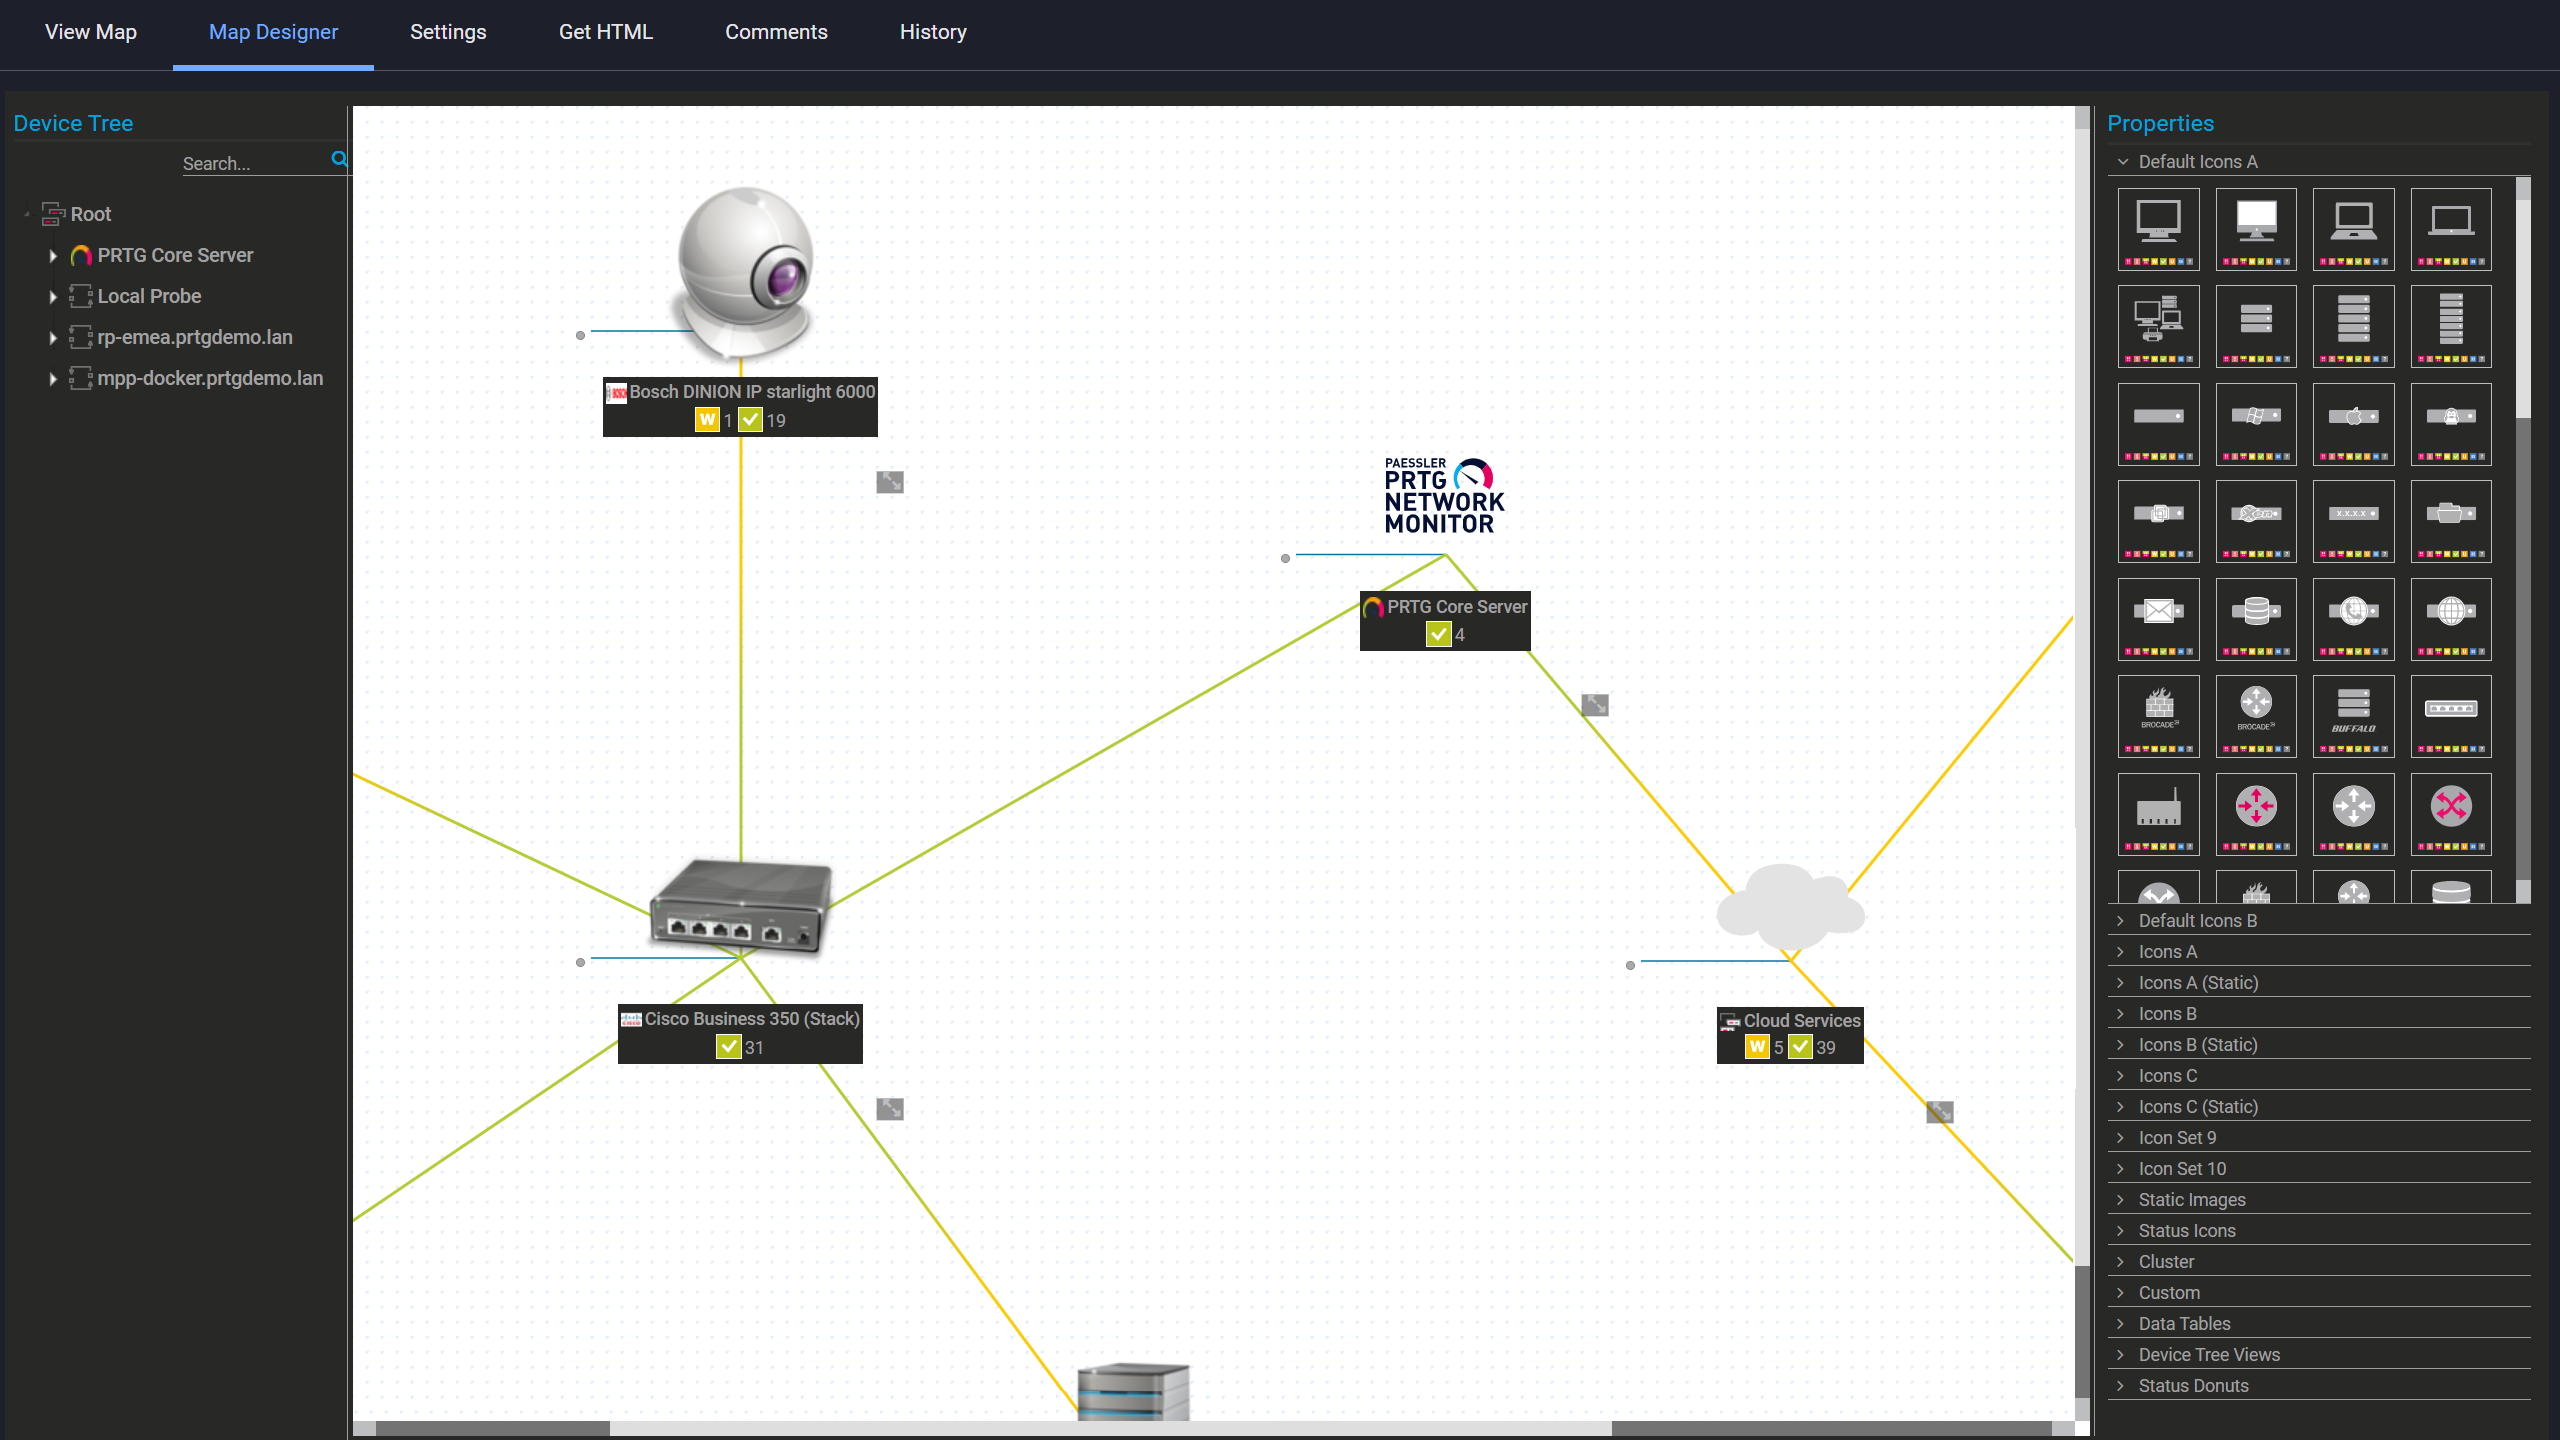Select the file folder device icon
The width and height of the screenshot is (2560, 1440).
point(2451,521)
